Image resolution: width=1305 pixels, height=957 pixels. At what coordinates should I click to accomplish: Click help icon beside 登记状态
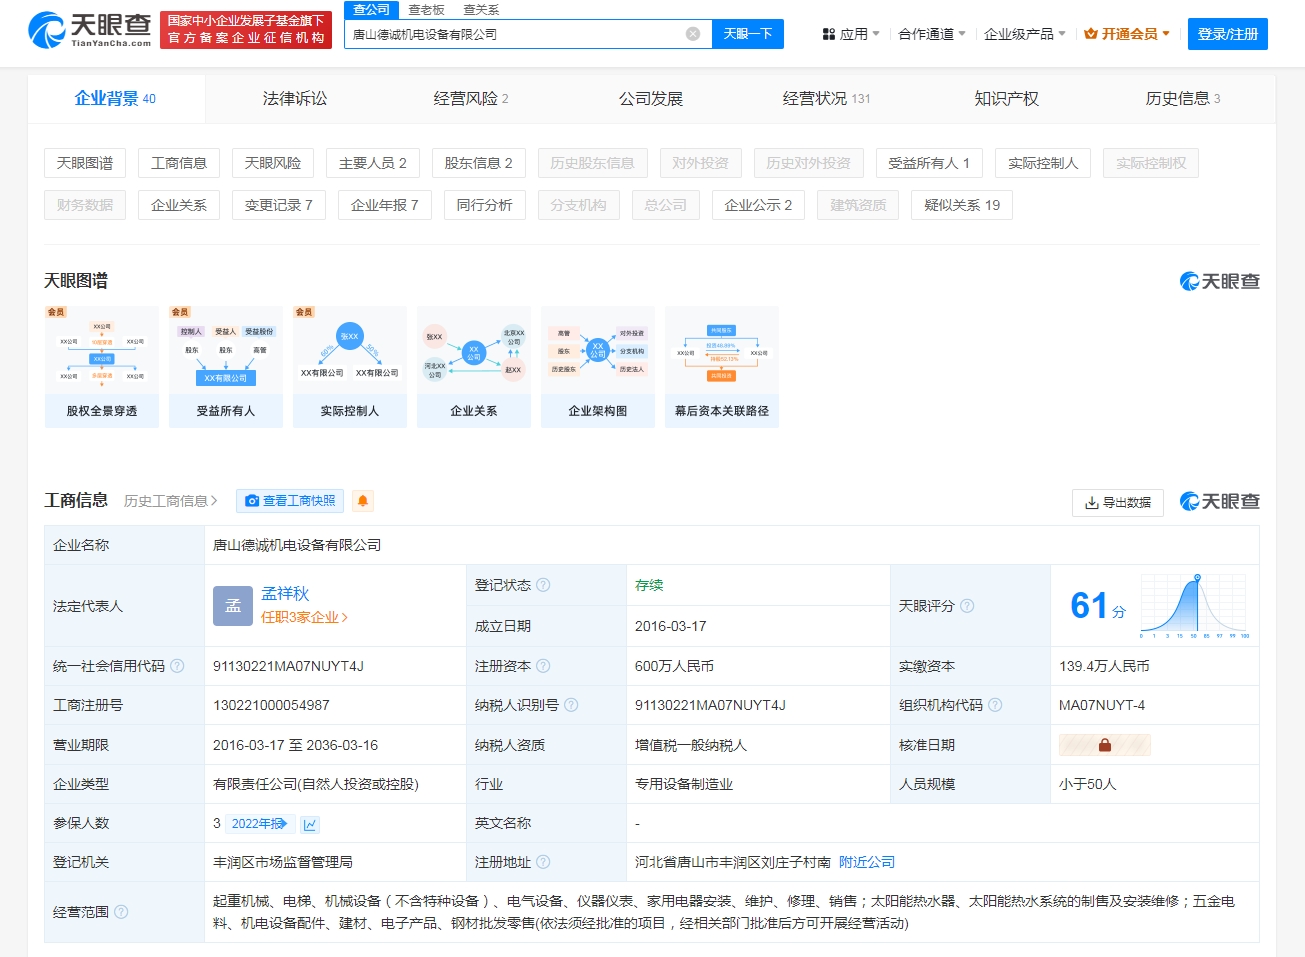pos(543,585)
